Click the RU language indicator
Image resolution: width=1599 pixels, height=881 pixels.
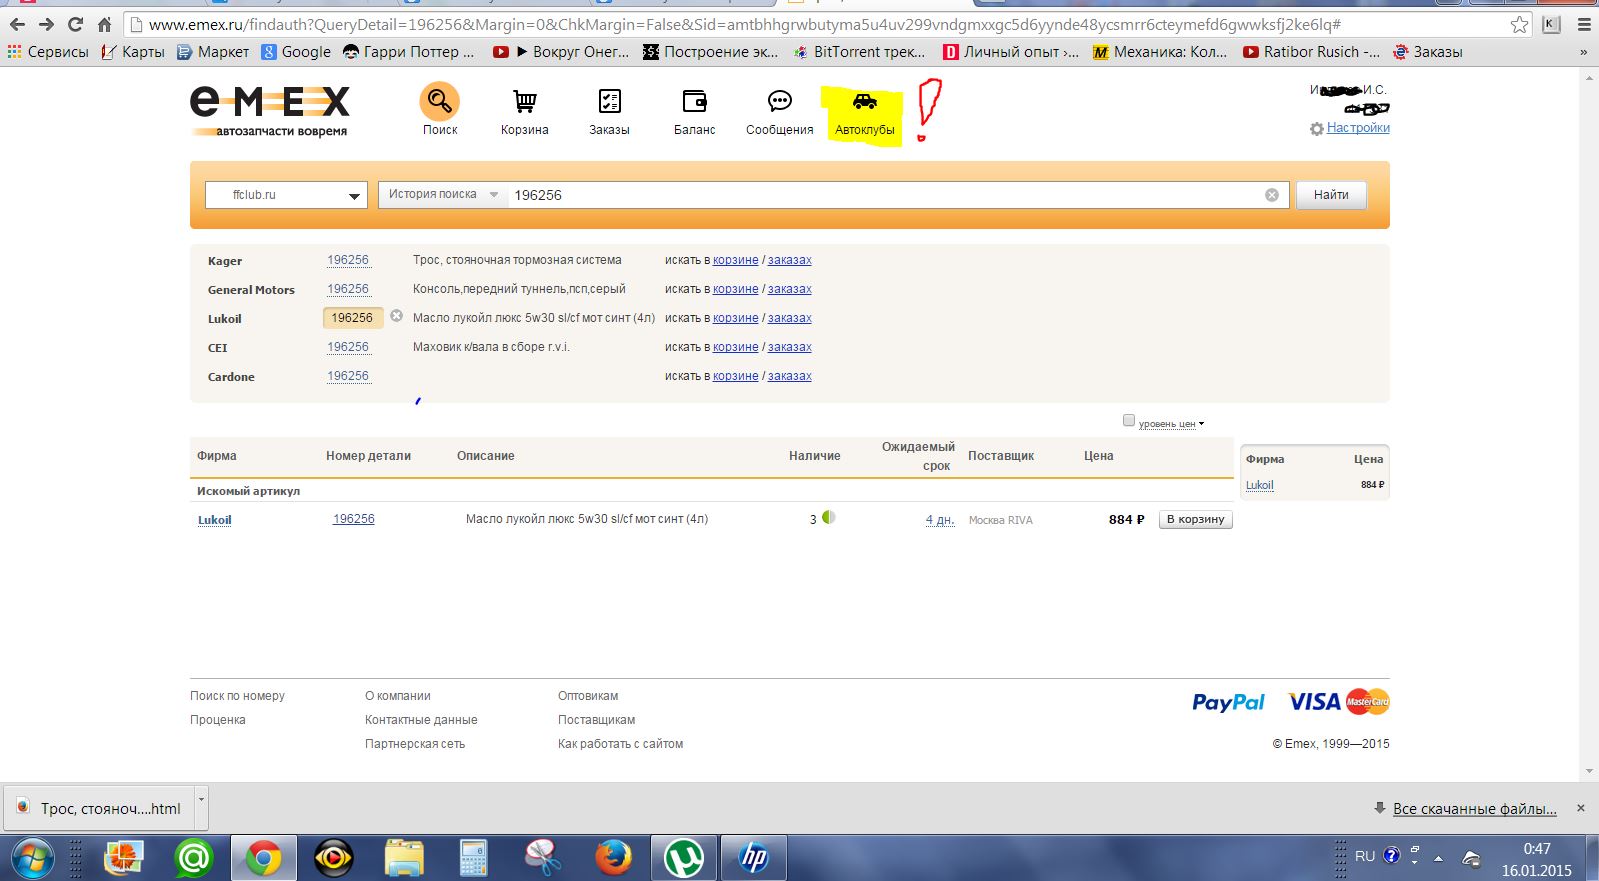coord(1365,856)
